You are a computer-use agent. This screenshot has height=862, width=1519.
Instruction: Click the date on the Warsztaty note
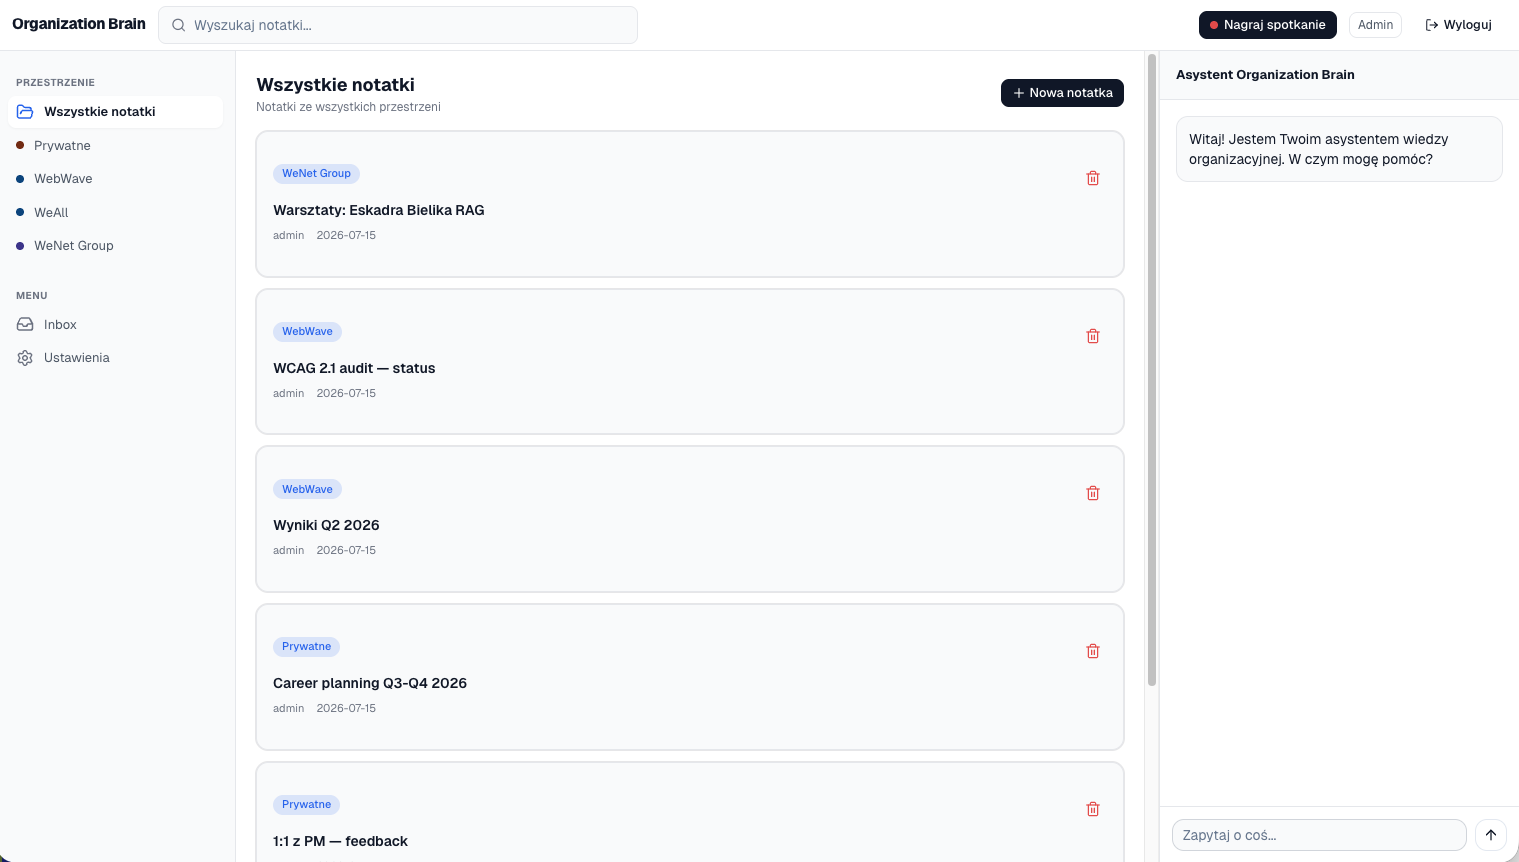click(x=346, y=236)
